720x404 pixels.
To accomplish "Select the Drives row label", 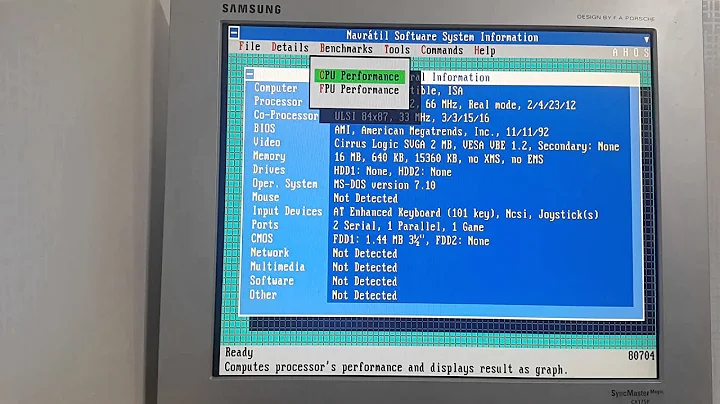I will [269, 170].
